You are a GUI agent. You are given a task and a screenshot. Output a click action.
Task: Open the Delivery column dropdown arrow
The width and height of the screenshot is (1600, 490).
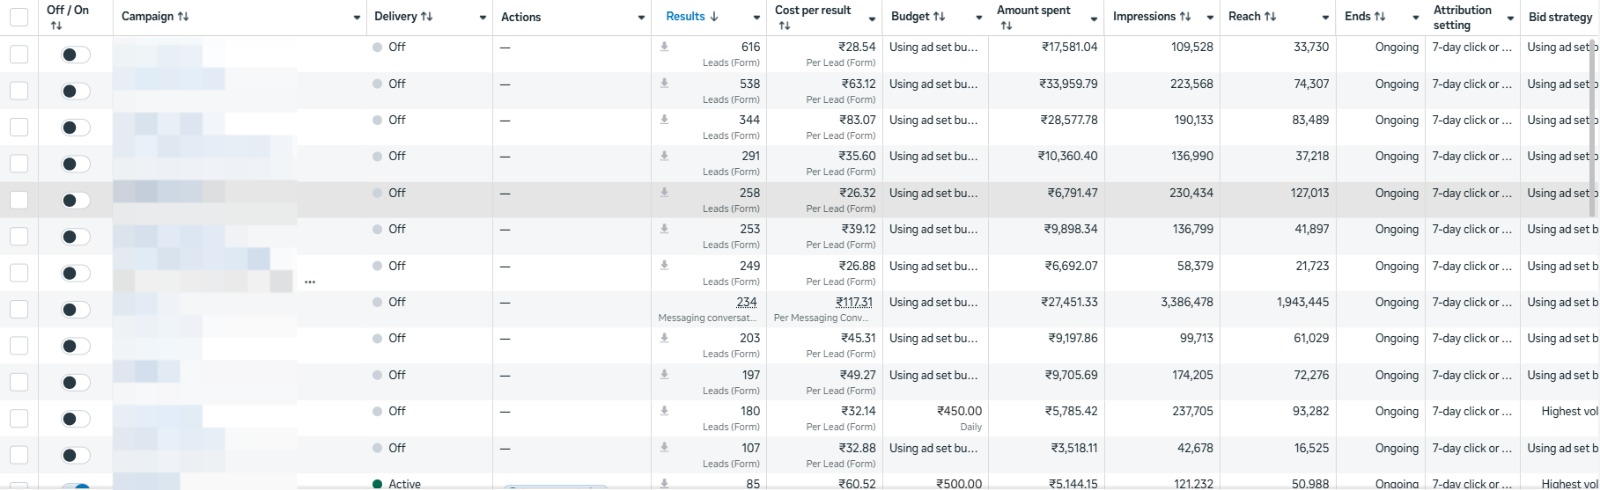[x=482, y=18]
